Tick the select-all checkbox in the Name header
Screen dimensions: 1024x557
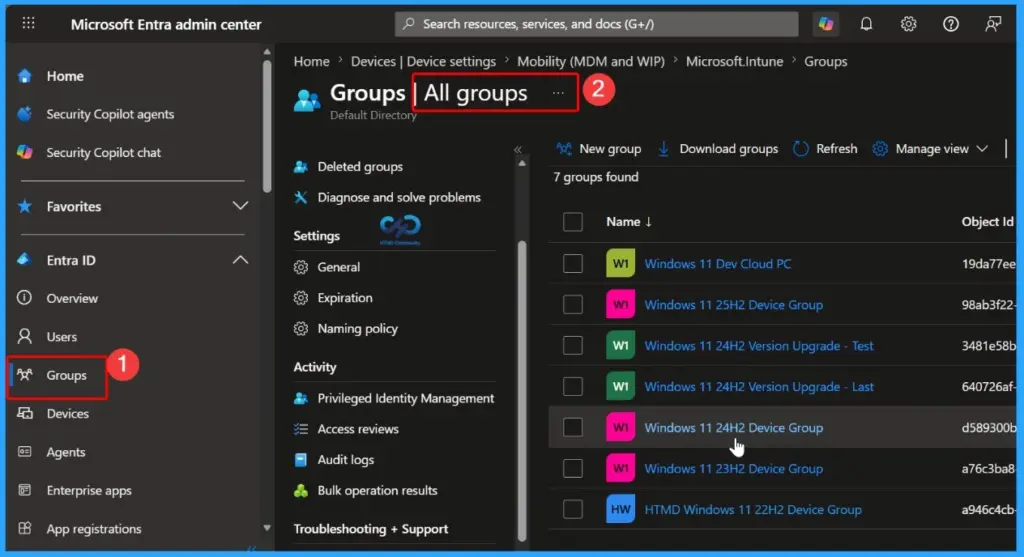(573, 222)
